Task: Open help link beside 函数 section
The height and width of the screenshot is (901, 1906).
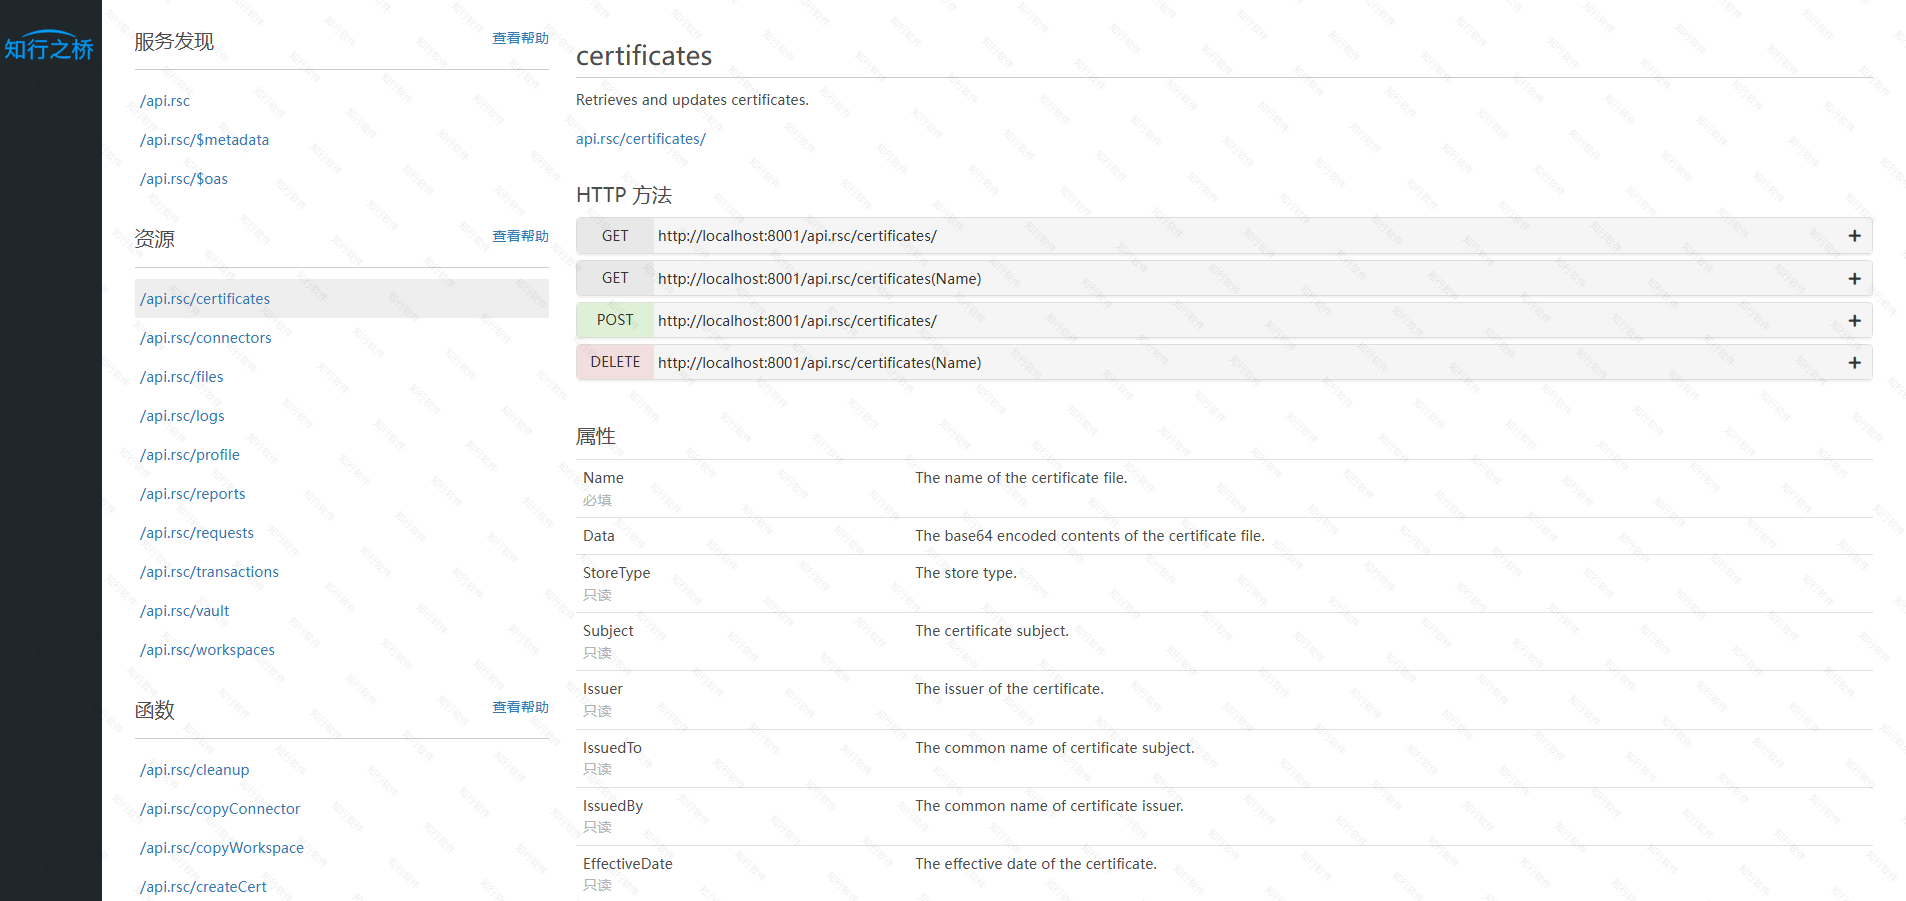Action: [x=520, y=707]
